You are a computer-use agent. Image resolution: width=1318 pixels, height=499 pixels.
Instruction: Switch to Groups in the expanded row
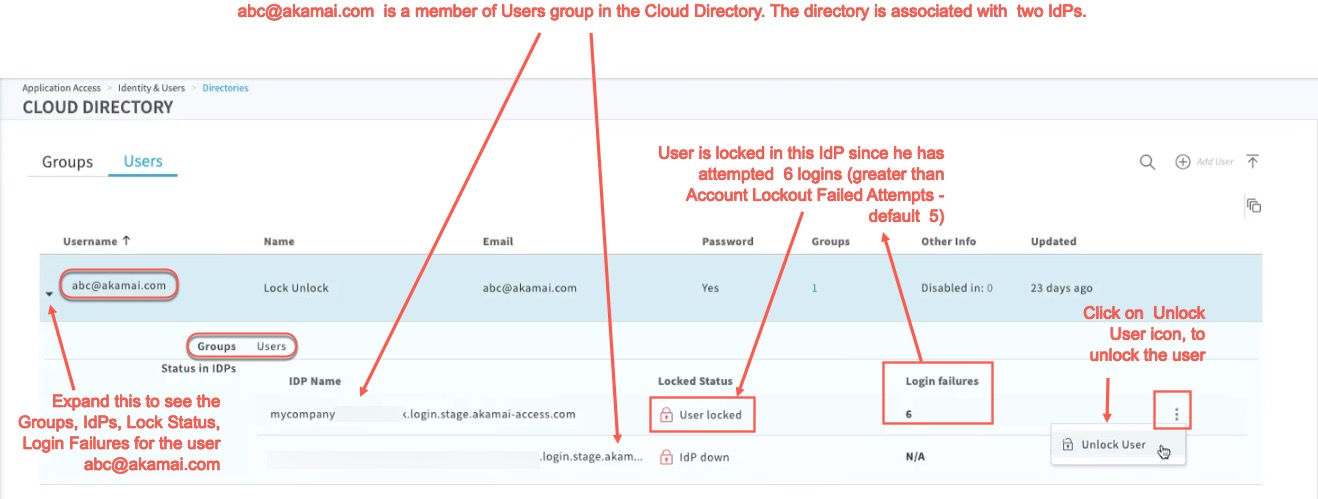coord(216,347)
